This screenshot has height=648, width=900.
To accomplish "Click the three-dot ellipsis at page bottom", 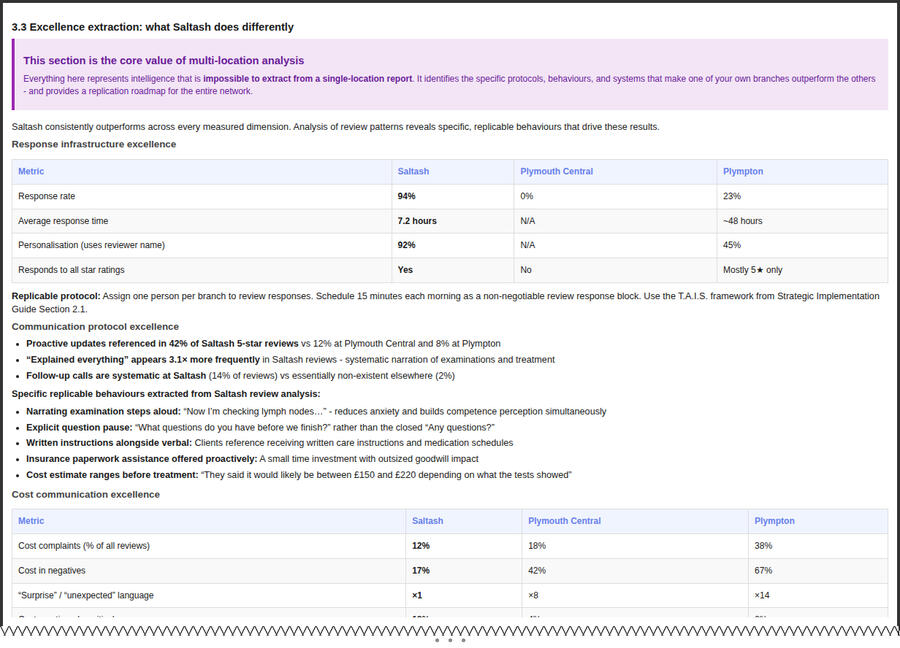I will pos(450,640).
